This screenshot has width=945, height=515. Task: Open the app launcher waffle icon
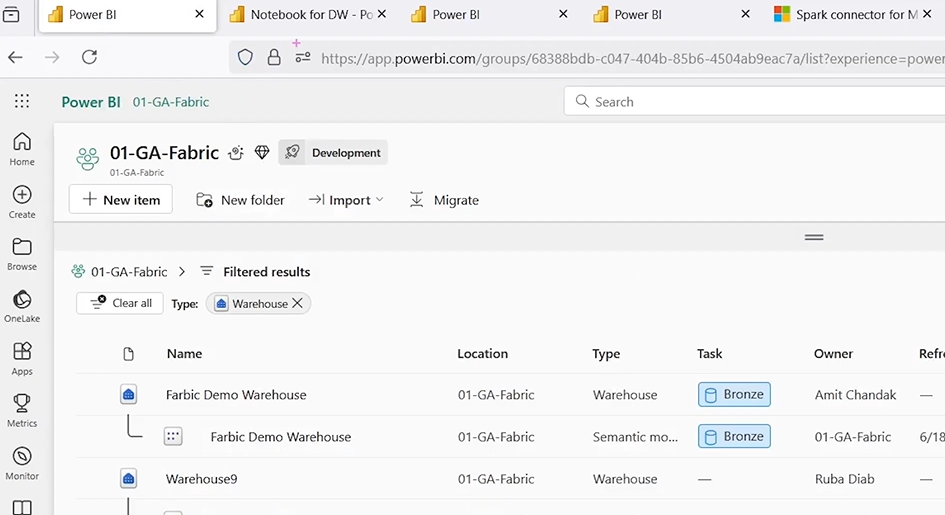click(x=22, y=101)
